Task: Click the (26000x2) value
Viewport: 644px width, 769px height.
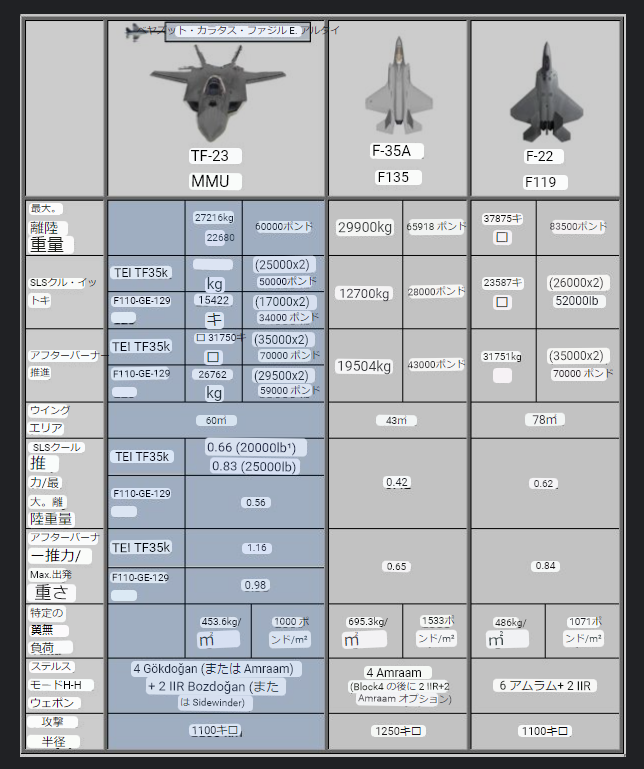Action: pyautogui.click(x=579, y=283)
